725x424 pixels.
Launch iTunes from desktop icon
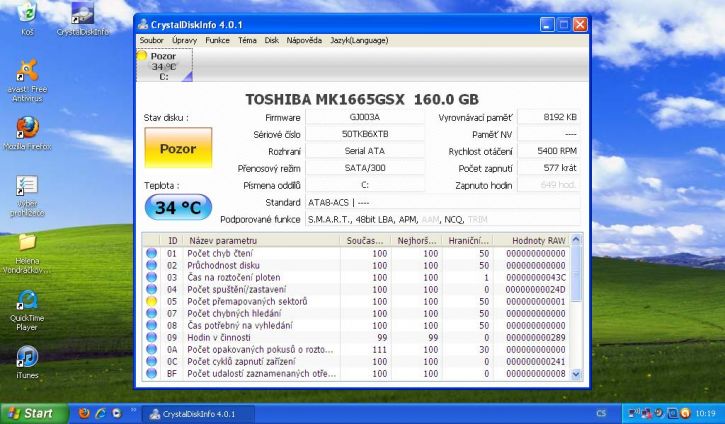coord(27,362)
